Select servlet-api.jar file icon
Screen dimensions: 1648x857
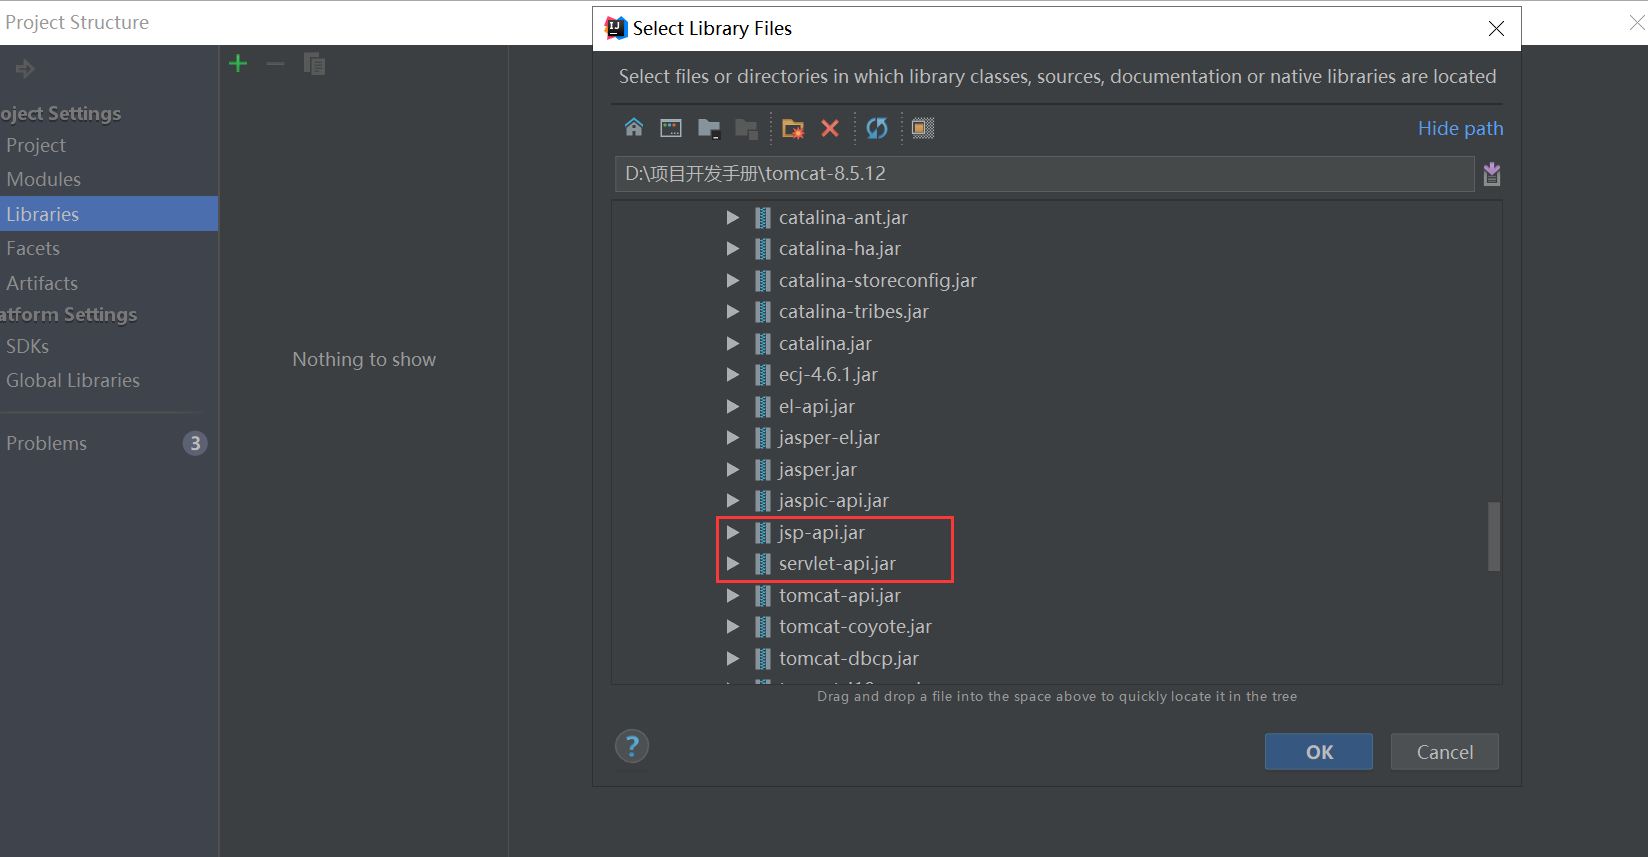tap(763, 564)
